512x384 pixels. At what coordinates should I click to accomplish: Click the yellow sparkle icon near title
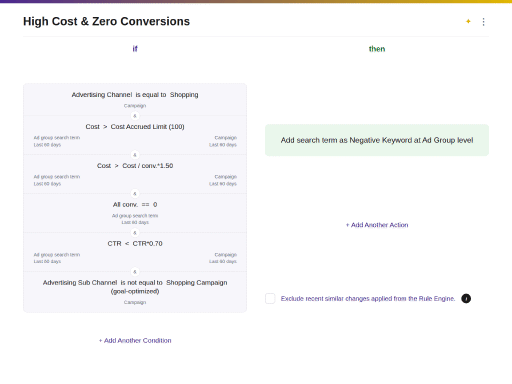coord(468,21)
